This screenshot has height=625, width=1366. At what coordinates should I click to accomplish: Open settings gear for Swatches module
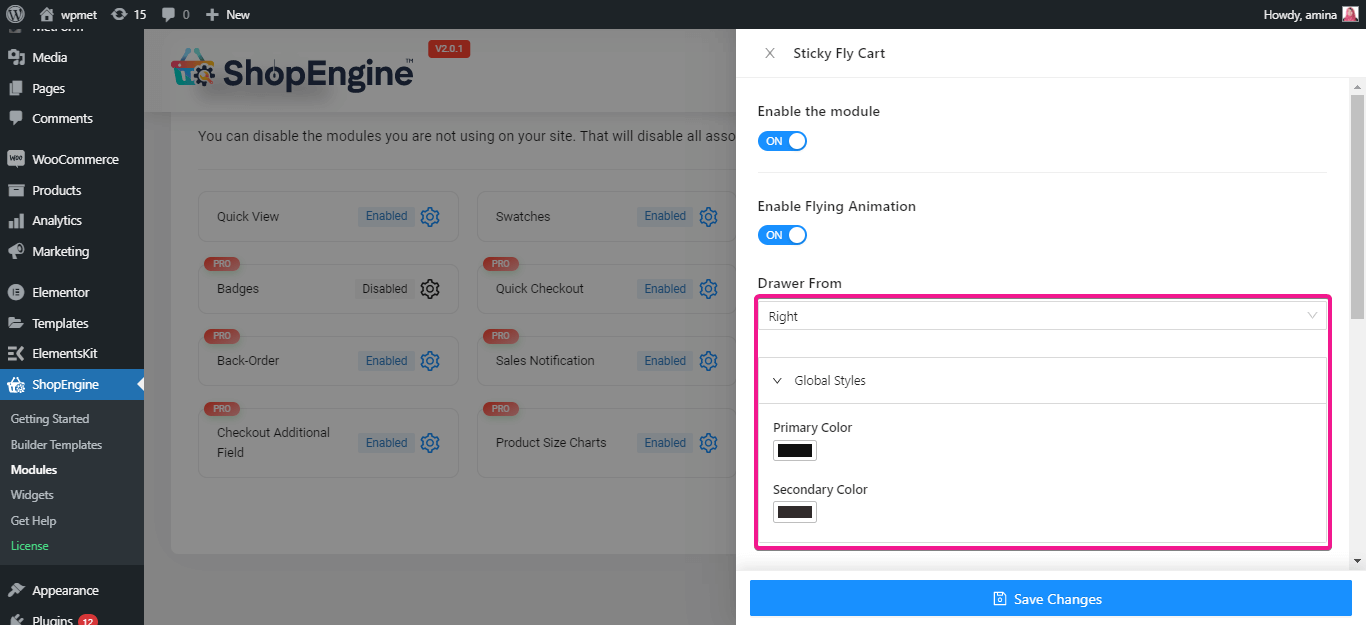(709, 216)
